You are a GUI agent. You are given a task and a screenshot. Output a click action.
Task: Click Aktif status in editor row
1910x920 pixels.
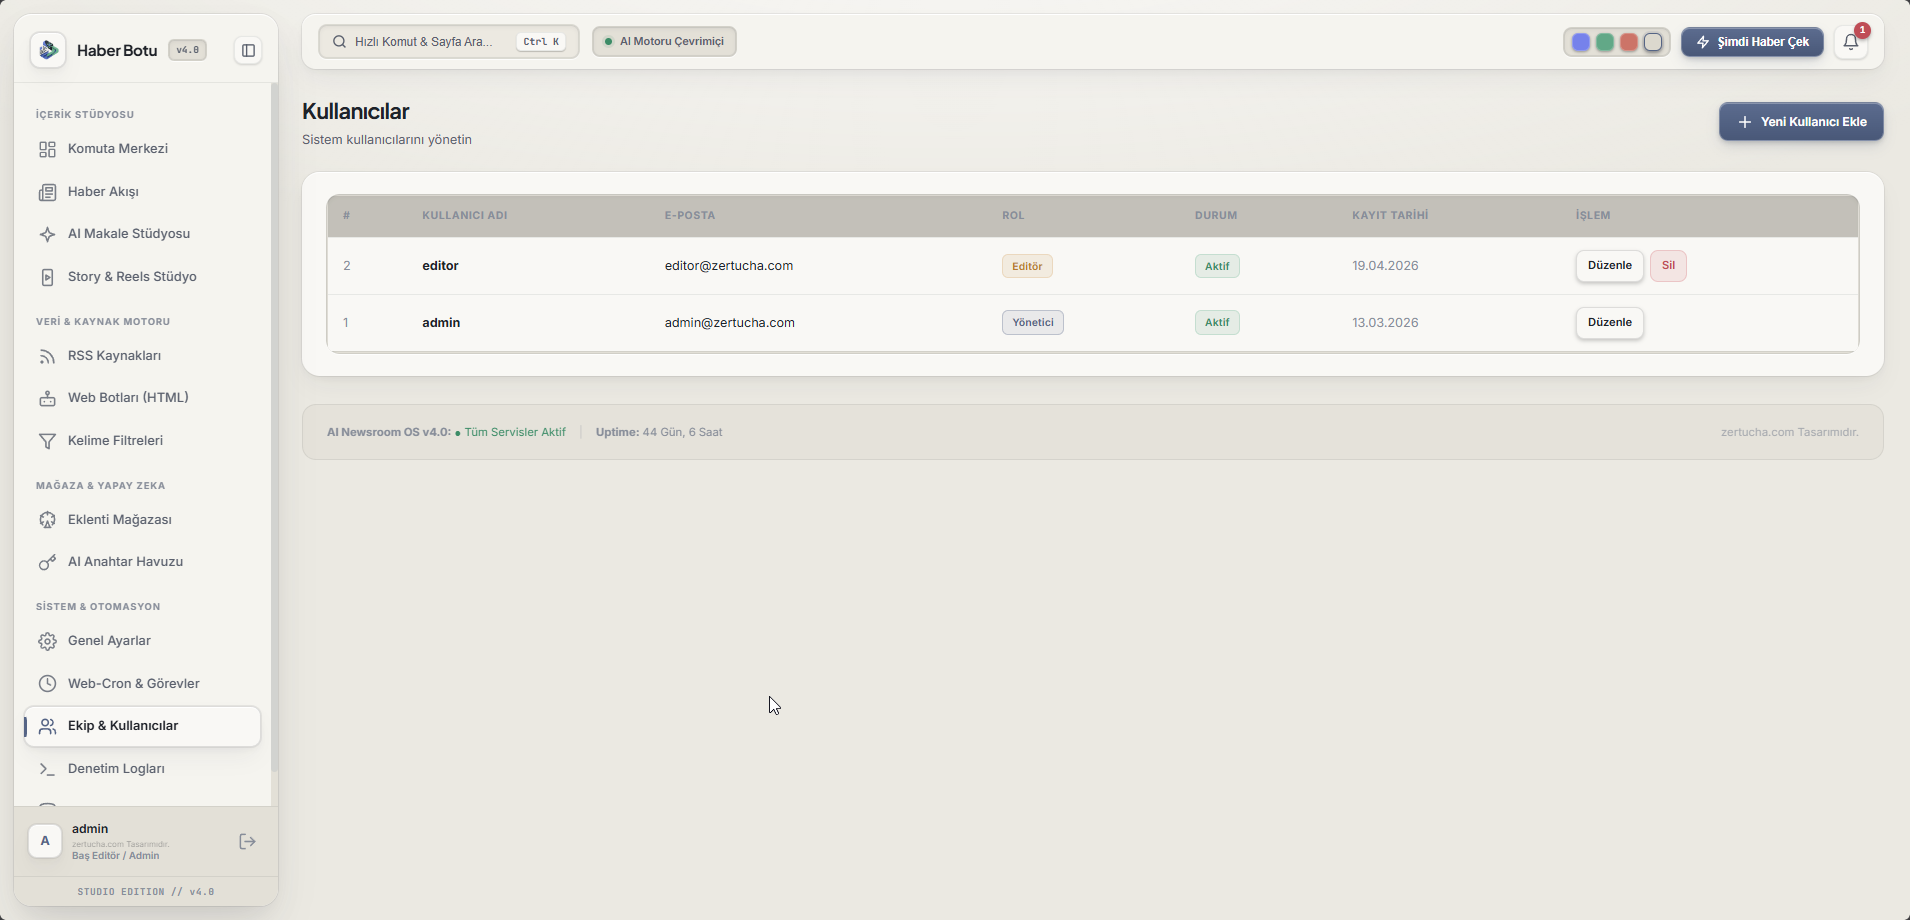1217,266
